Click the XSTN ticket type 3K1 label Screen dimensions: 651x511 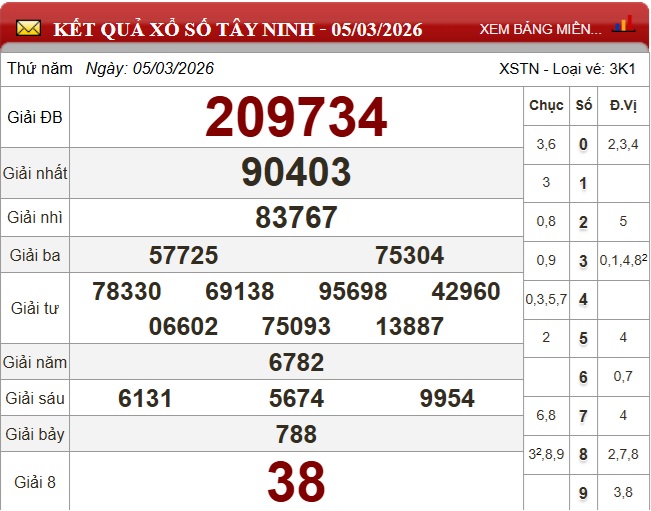(569, 69)
